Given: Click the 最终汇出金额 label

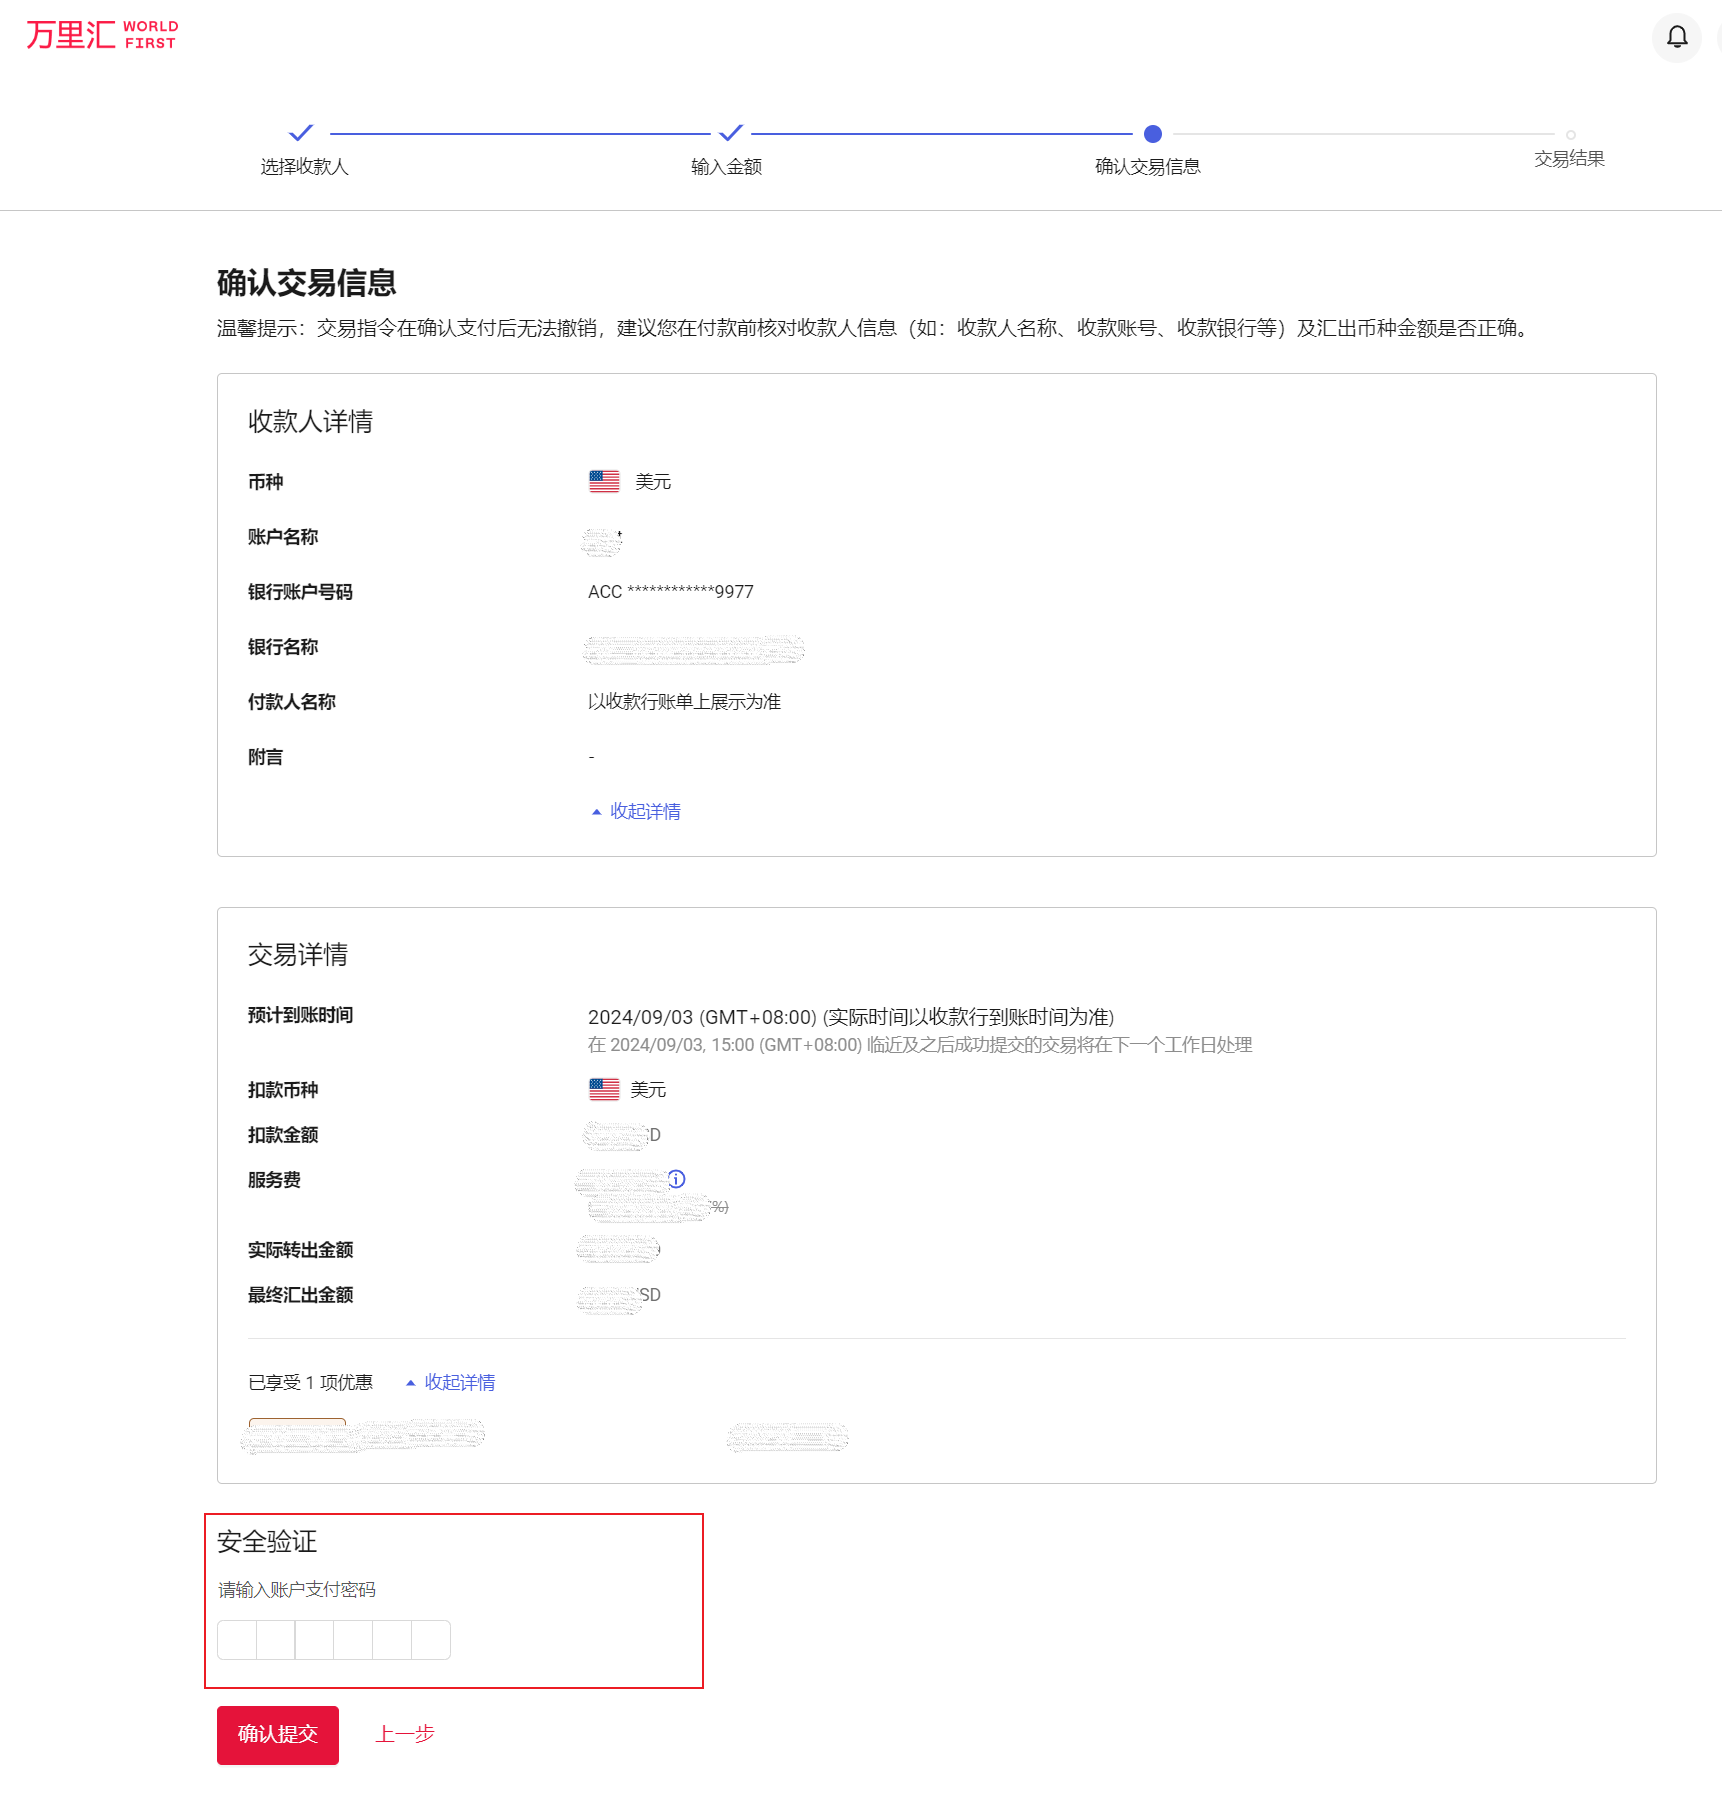Looking at the screenshot, I should point(300,1295).
